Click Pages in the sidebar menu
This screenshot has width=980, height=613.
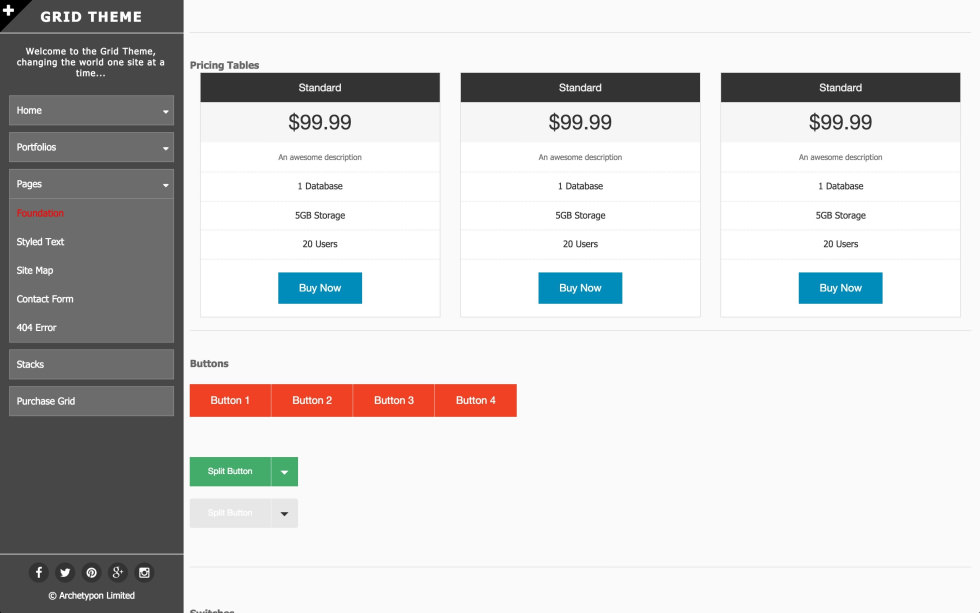(91, 184)
